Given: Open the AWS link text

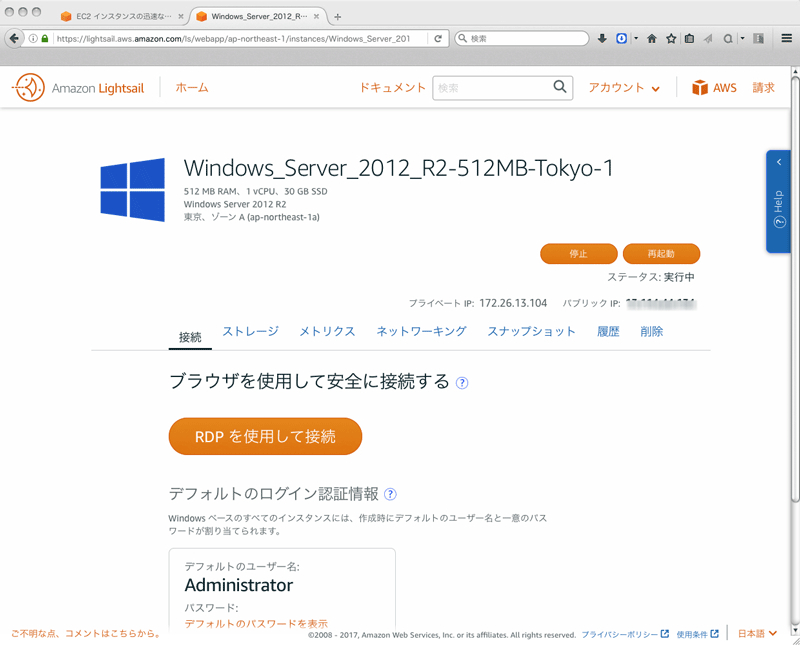Looking at the screenshot, I should point(724,88).
